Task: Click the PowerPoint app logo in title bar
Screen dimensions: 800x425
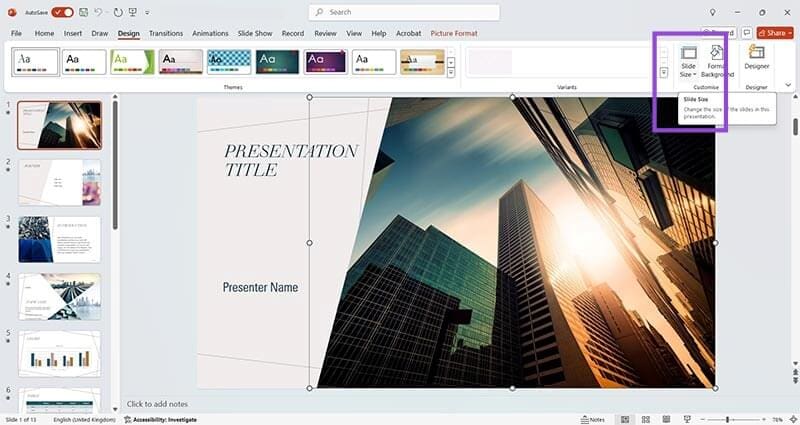Action: pyautogui.click(x=12, y=12)
